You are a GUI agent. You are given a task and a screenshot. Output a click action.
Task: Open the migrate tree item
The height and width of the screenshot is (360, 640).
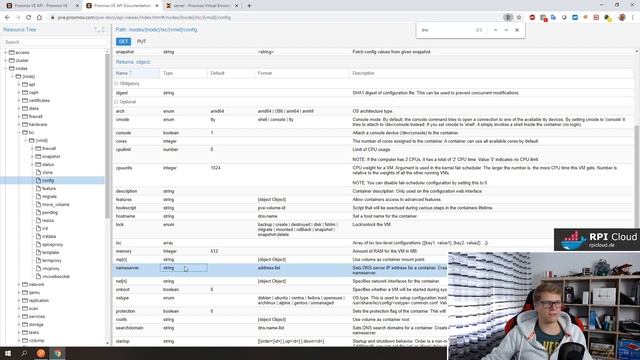point(49,196)
